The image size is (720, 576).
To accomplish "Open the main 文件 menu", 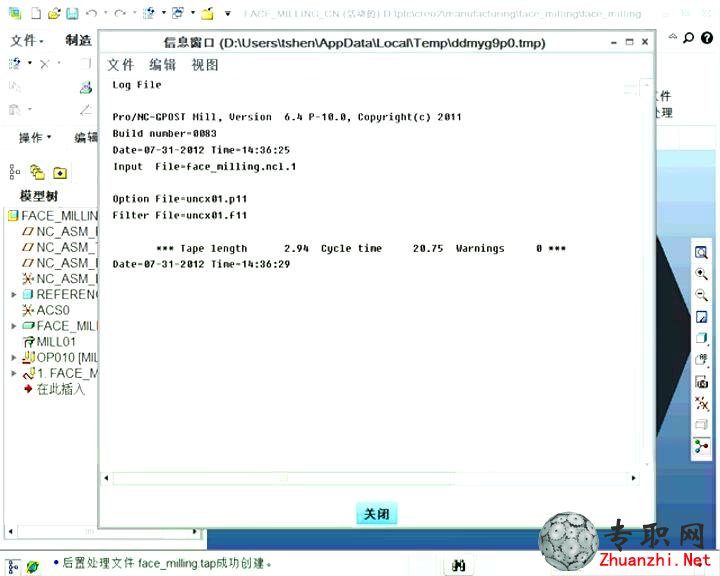I will (26, 40).
